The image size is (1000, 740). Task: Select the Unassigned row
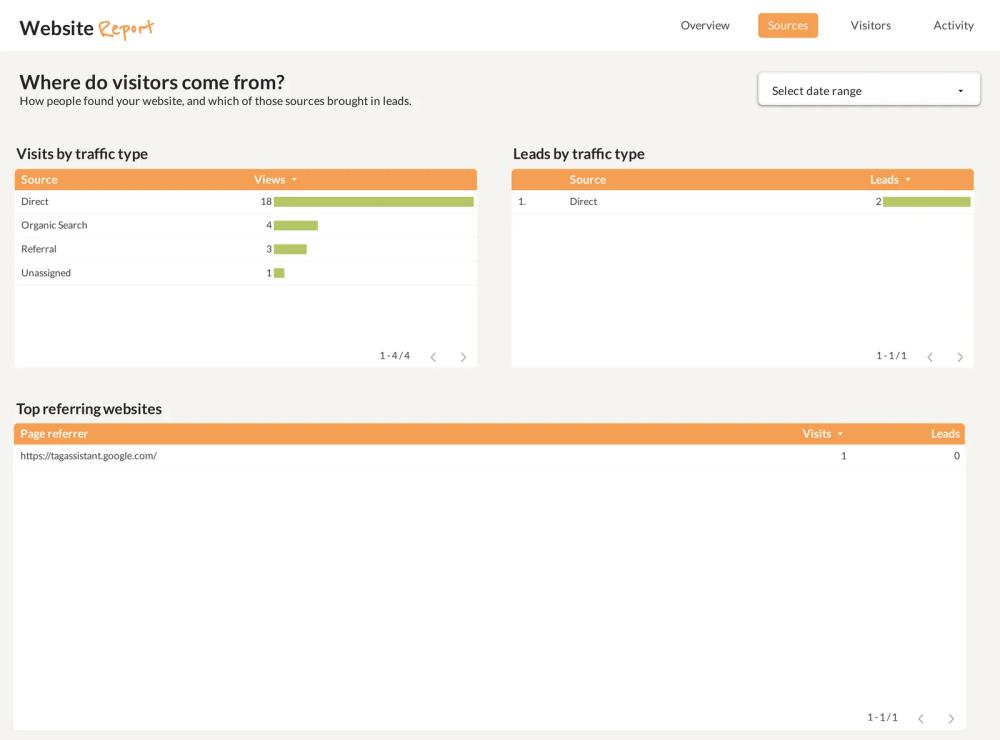246,272
